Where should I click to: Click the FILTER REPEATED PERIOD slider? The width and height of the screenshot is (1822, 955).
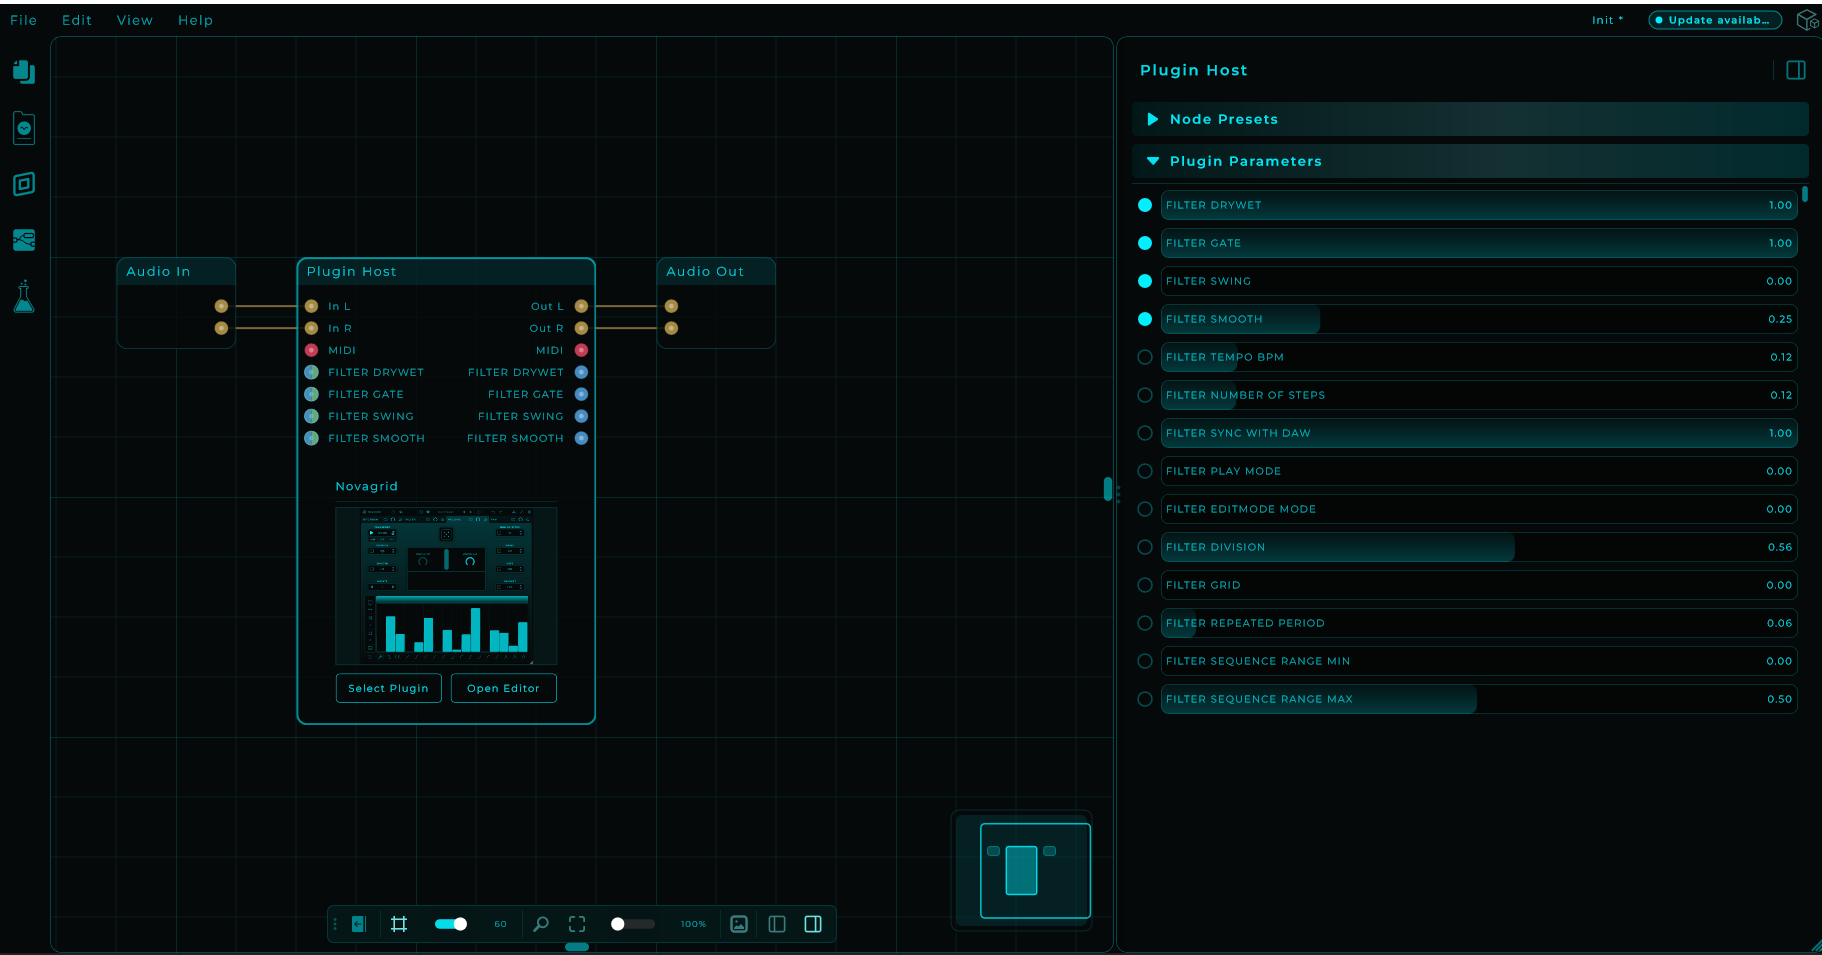pos(1479,623)
